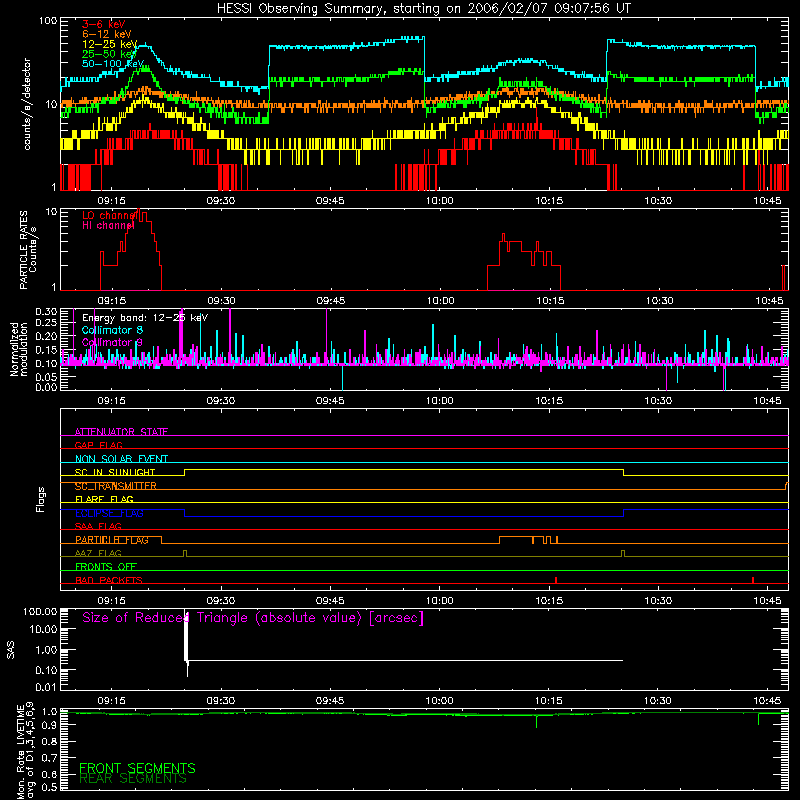Click the SC_IN_SUNLIGHT flag label
This screenshot has width=800, height=800.
(x=115, y=472)
